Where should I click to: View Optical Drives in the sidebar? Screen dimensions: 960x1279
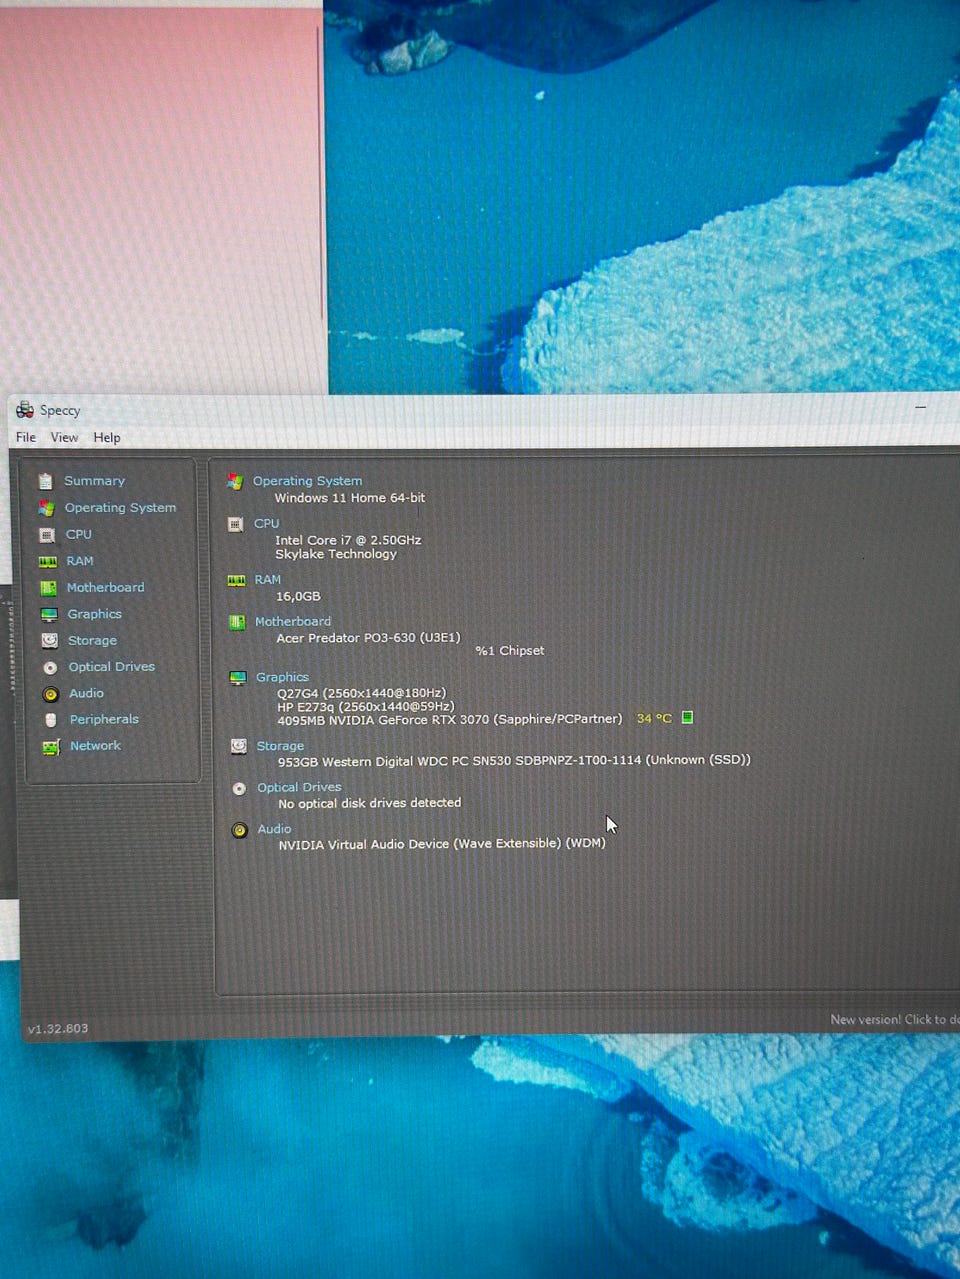tap(112, 666)
